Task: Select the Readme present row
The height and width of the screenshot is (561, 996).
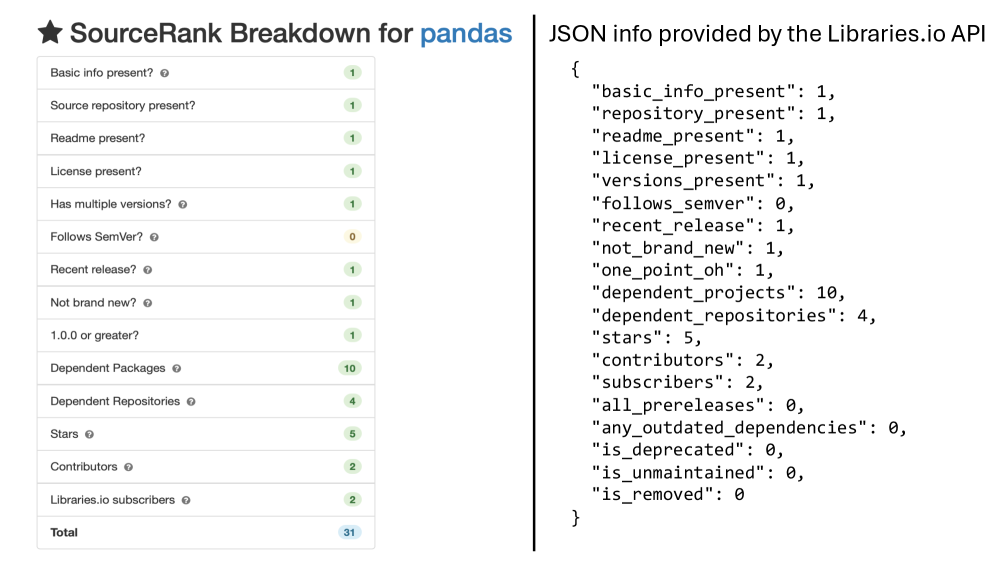Action: pos(206,139)
